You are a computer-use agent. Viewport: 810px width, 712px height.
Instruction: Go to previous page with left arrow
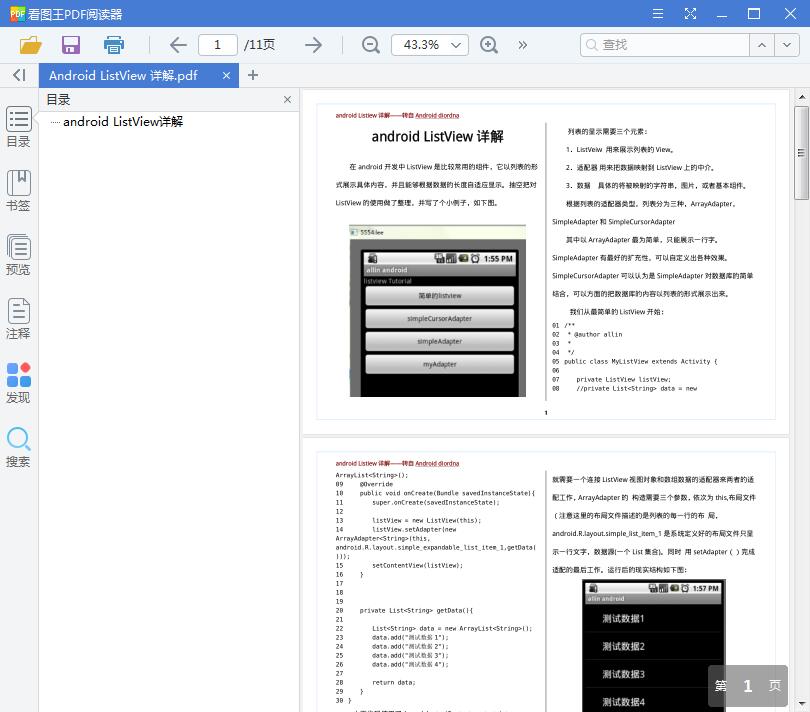coord(177,45)
